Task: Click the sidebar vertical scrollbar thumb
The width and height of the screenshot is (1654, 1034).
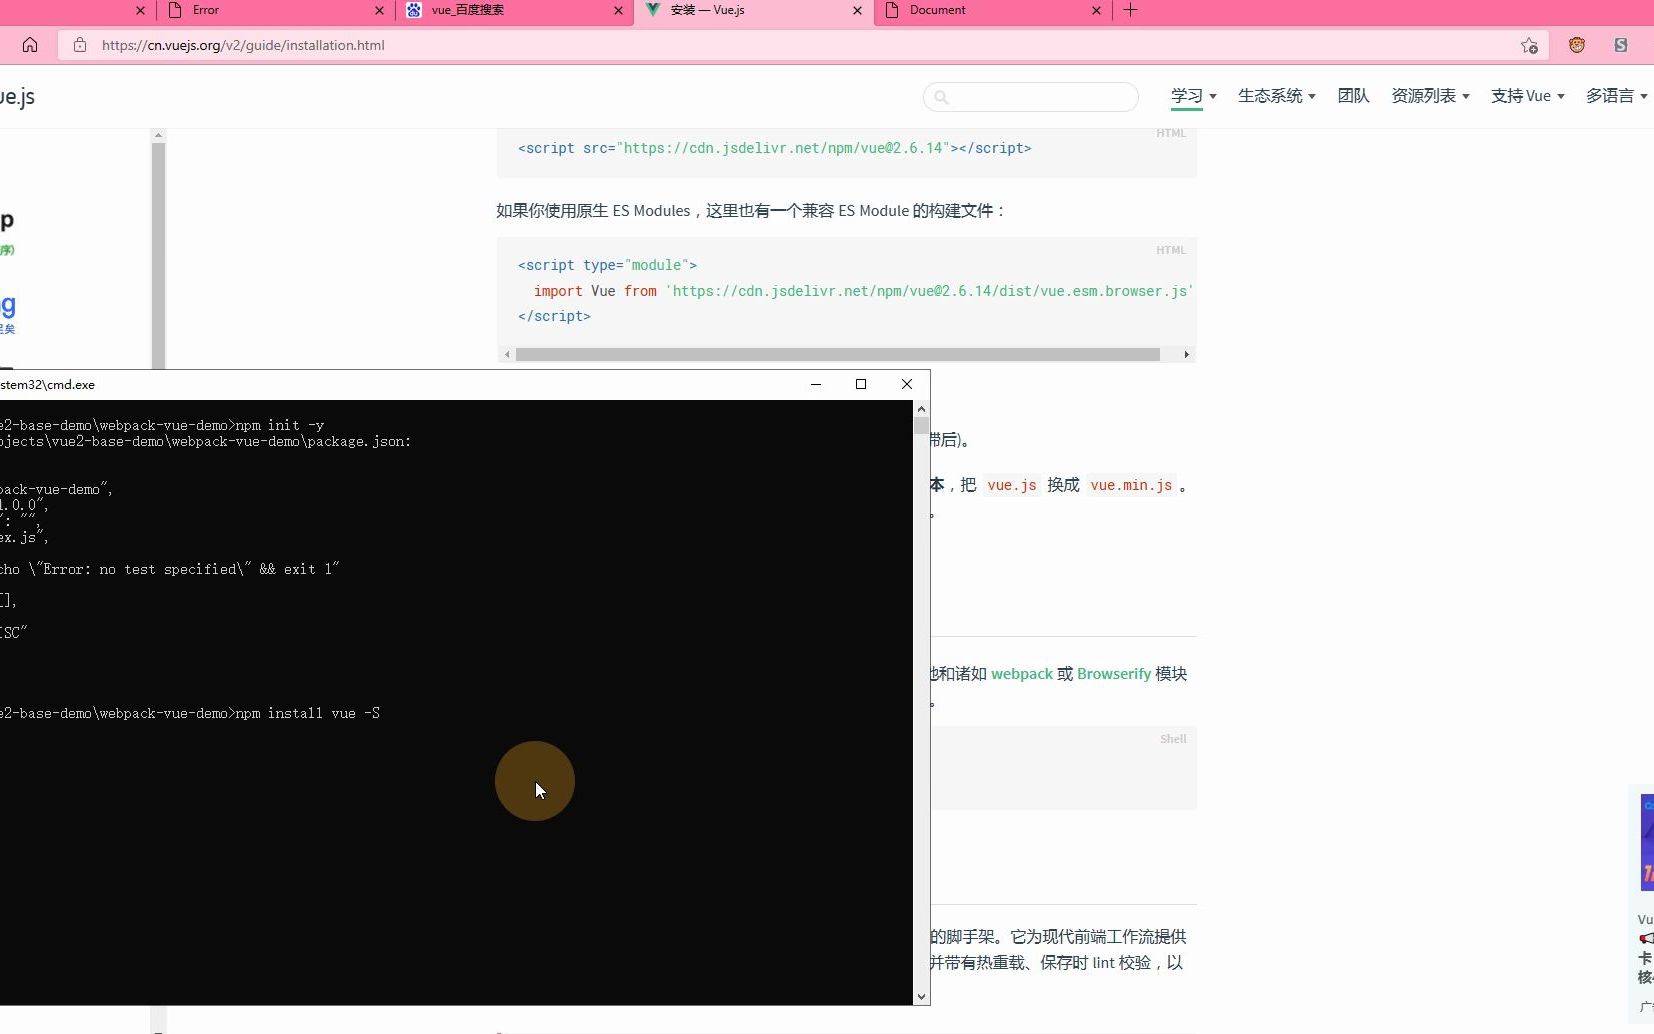Action: coord(158,255)
